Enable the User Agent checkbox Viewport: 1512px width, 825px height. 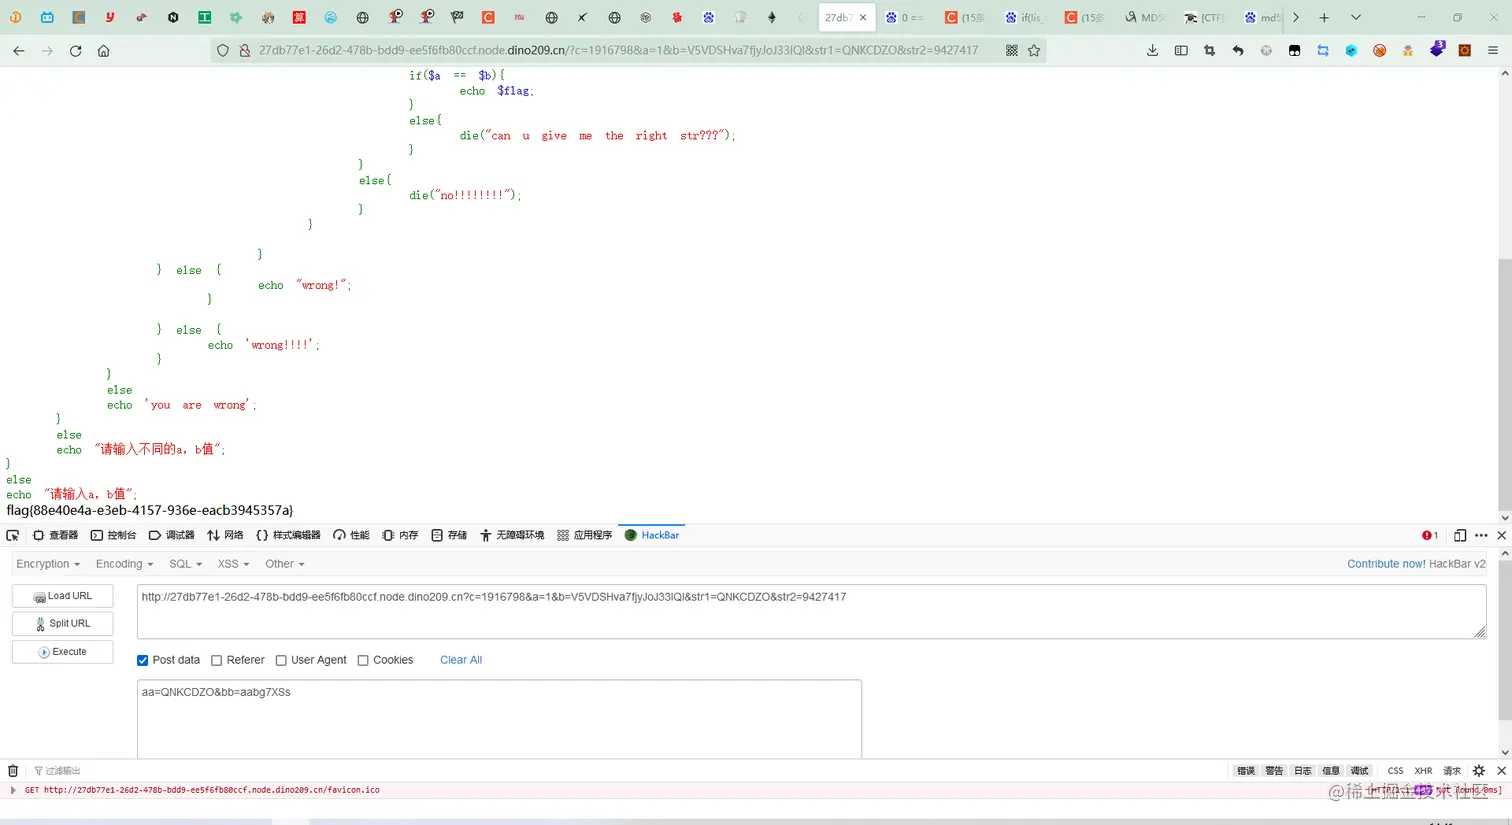(x=281, y=660)
